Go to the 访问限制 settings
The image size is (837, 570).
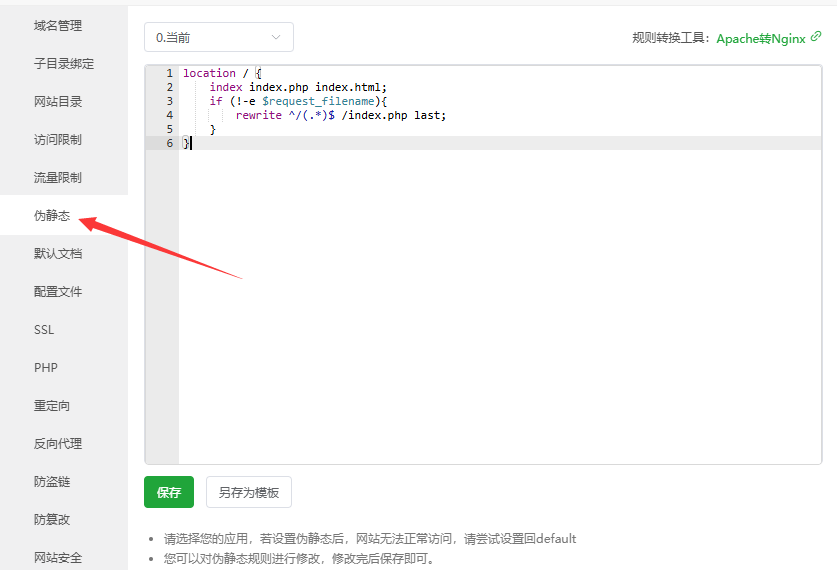point(58,140)
